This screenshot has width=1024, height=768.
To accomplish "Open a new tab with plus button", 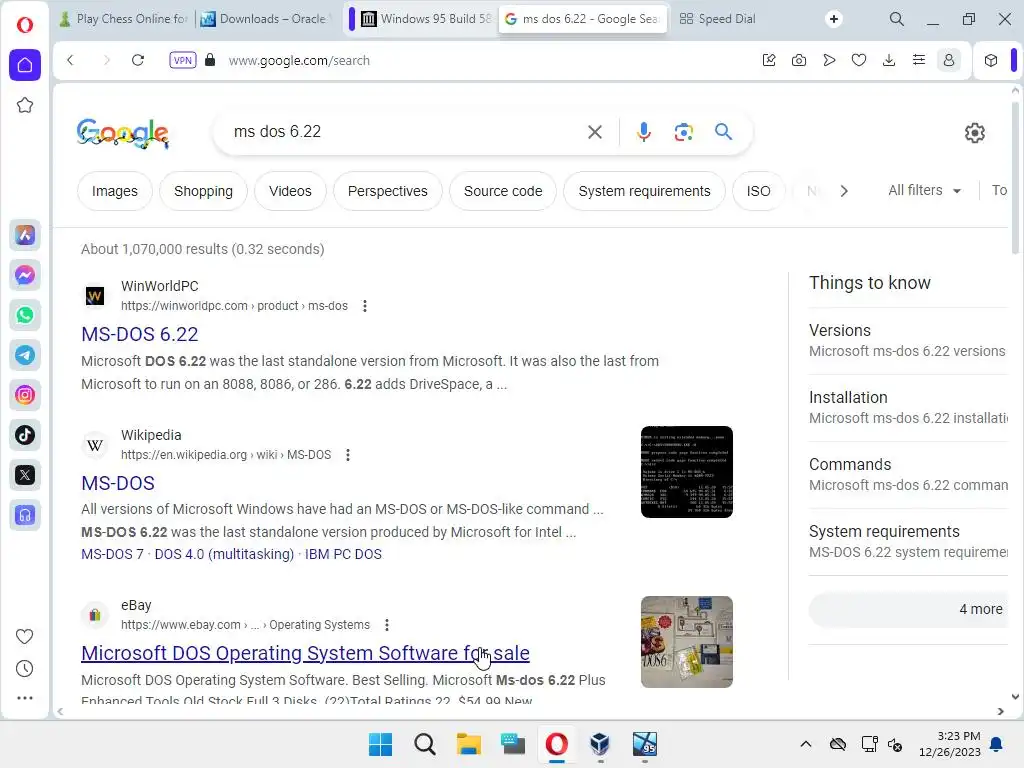I will pos(834,19).
